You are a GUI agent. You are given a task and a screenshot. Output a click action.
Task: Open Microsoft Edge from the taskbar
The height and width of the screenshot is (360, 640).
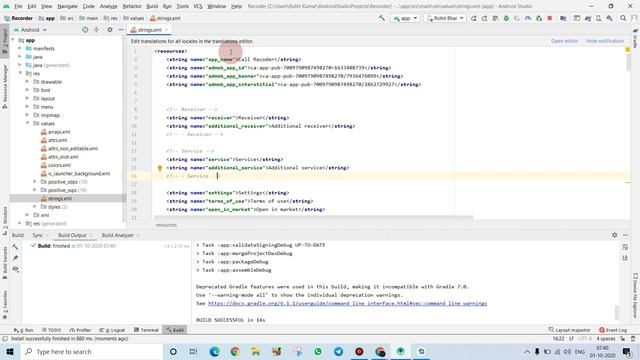[x=214, y=351]
